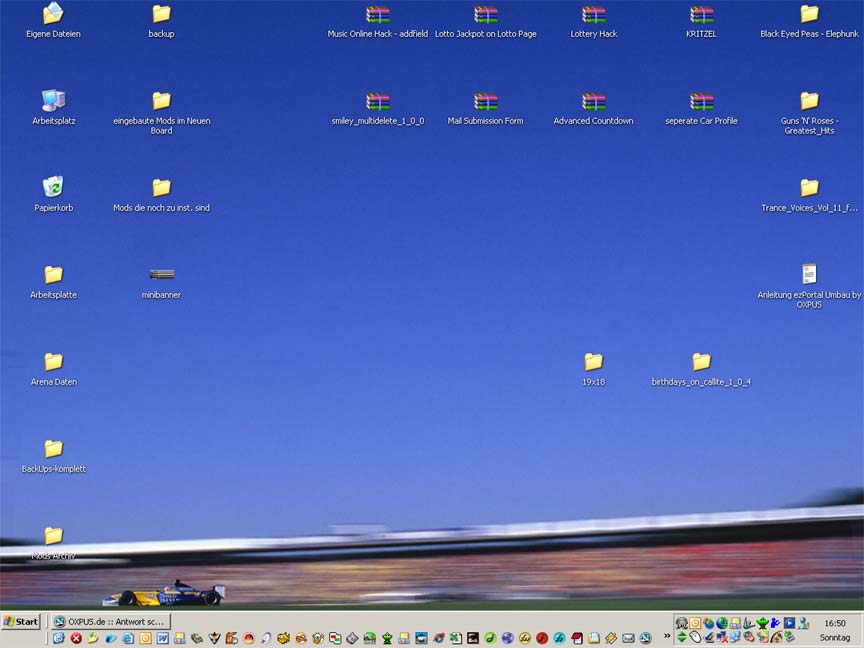
Task: Select the Lottery Hack RAR archive
Action: (x=593, y=15)
